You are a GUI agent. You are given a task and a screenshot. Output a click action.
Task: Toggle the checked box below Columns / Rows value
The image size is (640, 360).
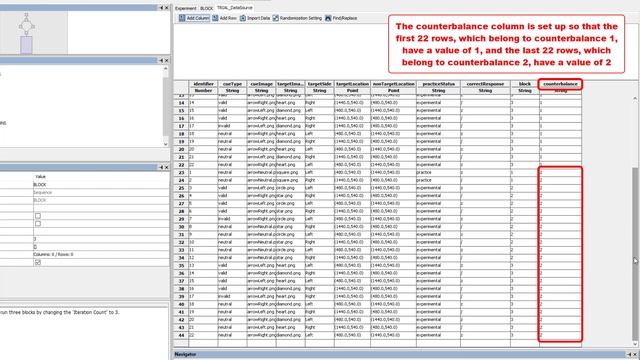[x=38, y=262]
